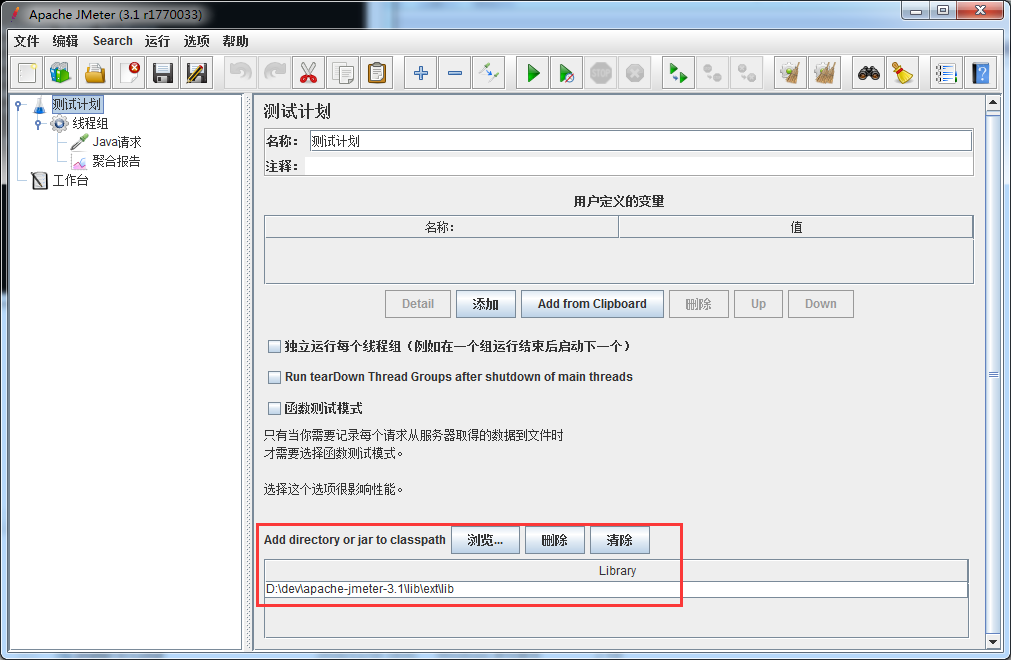Select the 聚合报告 tree node
The image size is (1011, 660).
coord(116,161)
